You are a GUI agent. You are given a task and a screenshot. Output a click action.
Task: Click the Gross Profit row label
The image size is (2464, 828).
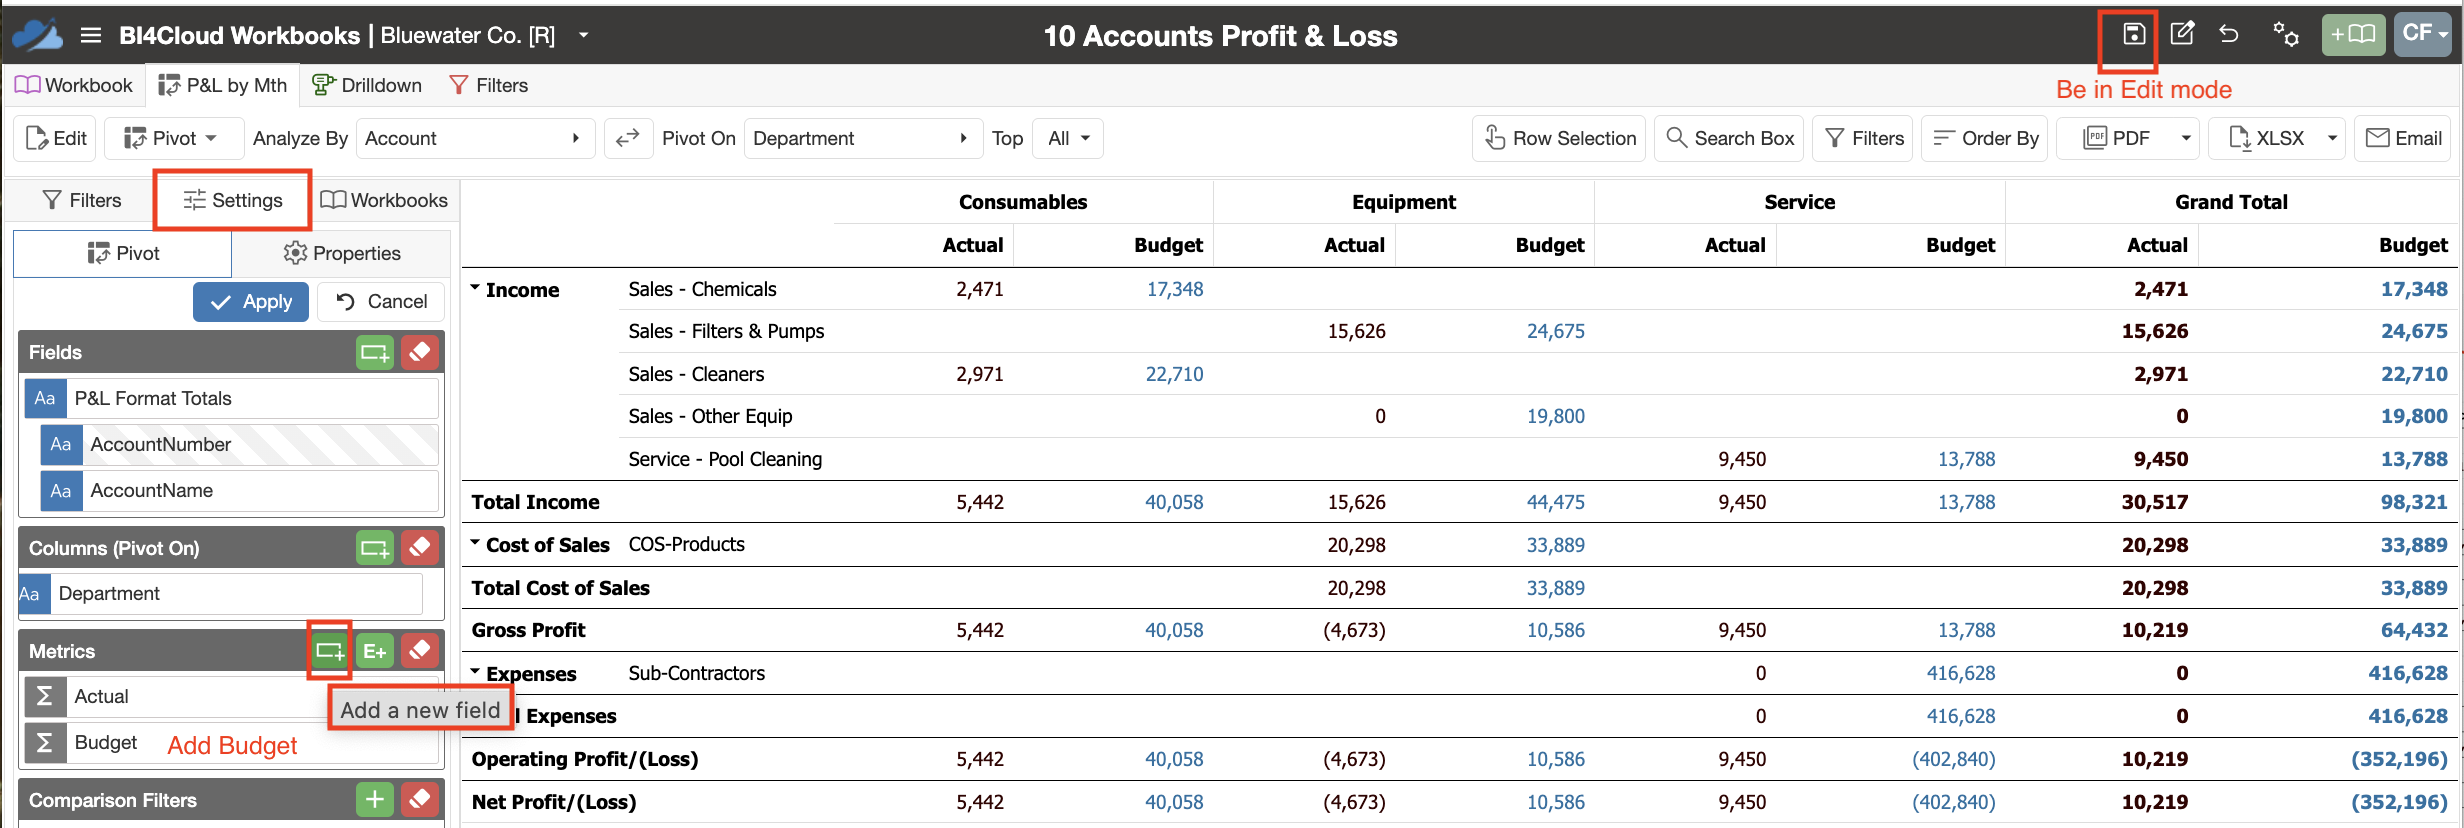pos(528,630)
